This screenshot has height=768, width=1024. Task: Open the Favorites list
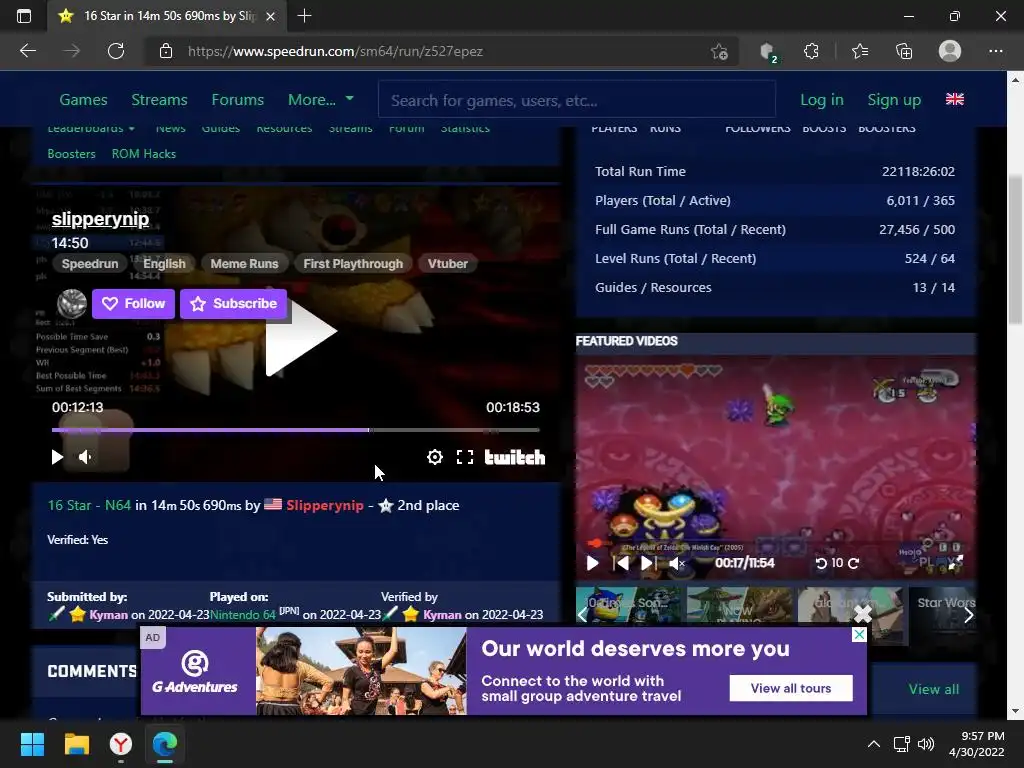point(860,51)
